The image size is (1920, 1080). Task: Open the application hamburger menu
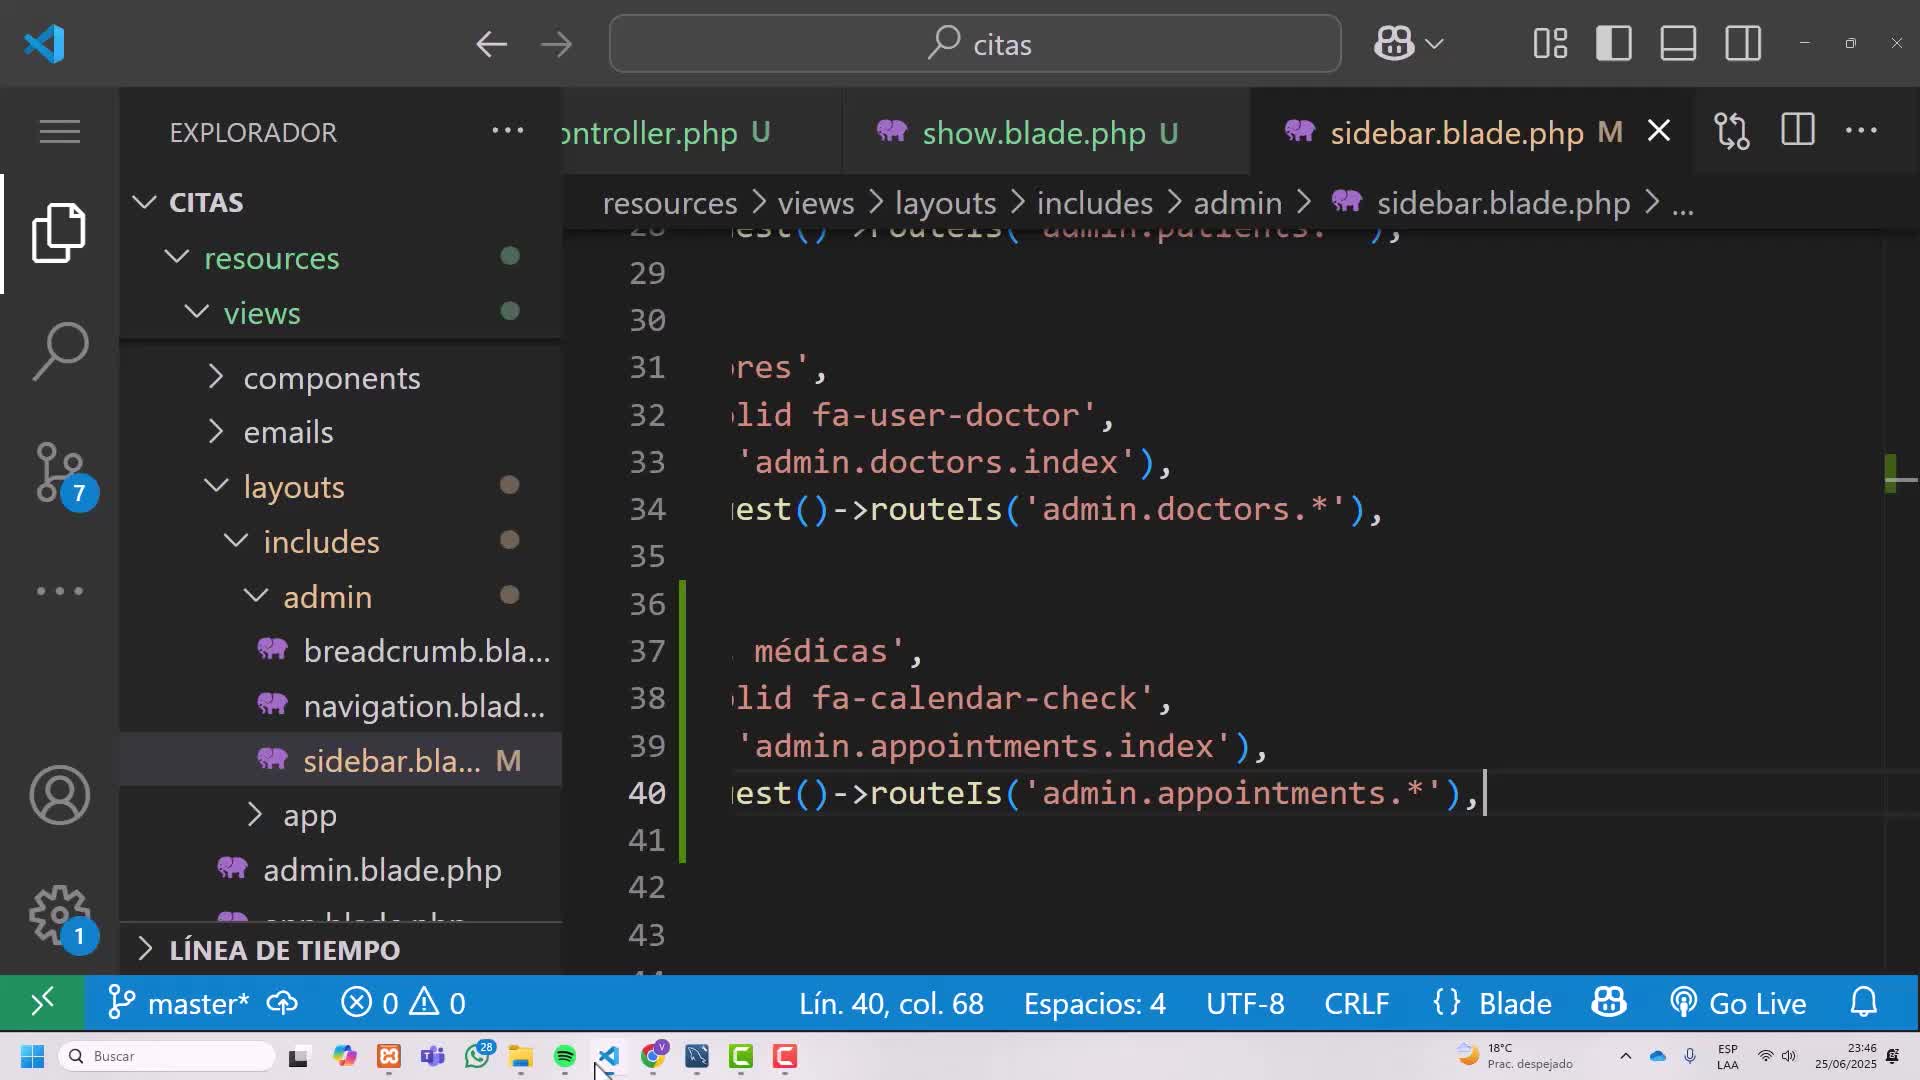(x=60, y=131)
